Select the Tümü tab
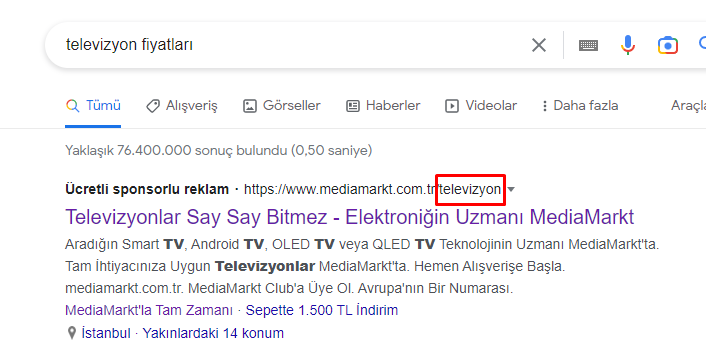706x361 pixels. 93,106
